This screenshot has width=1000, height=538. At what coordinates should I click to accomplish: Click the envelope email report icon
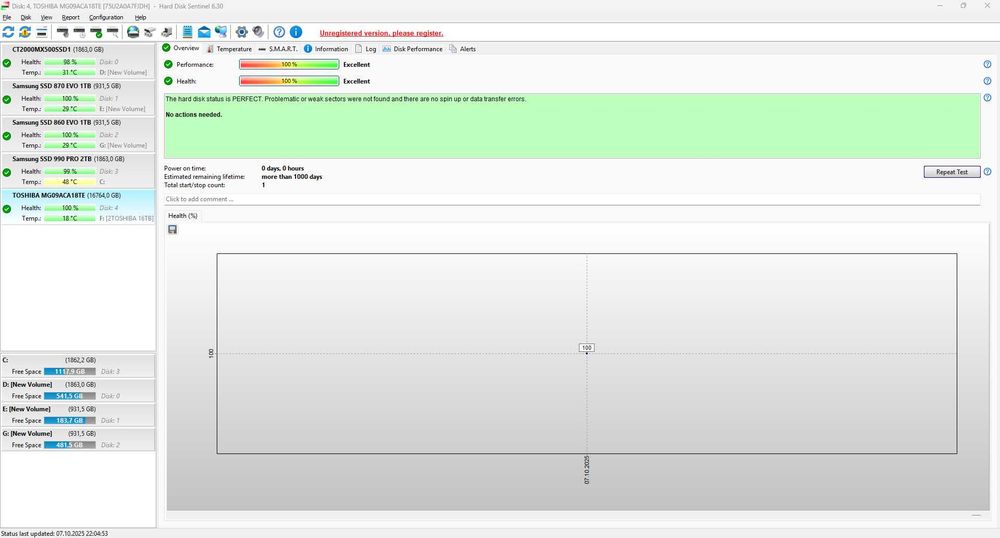coord(204,32)
